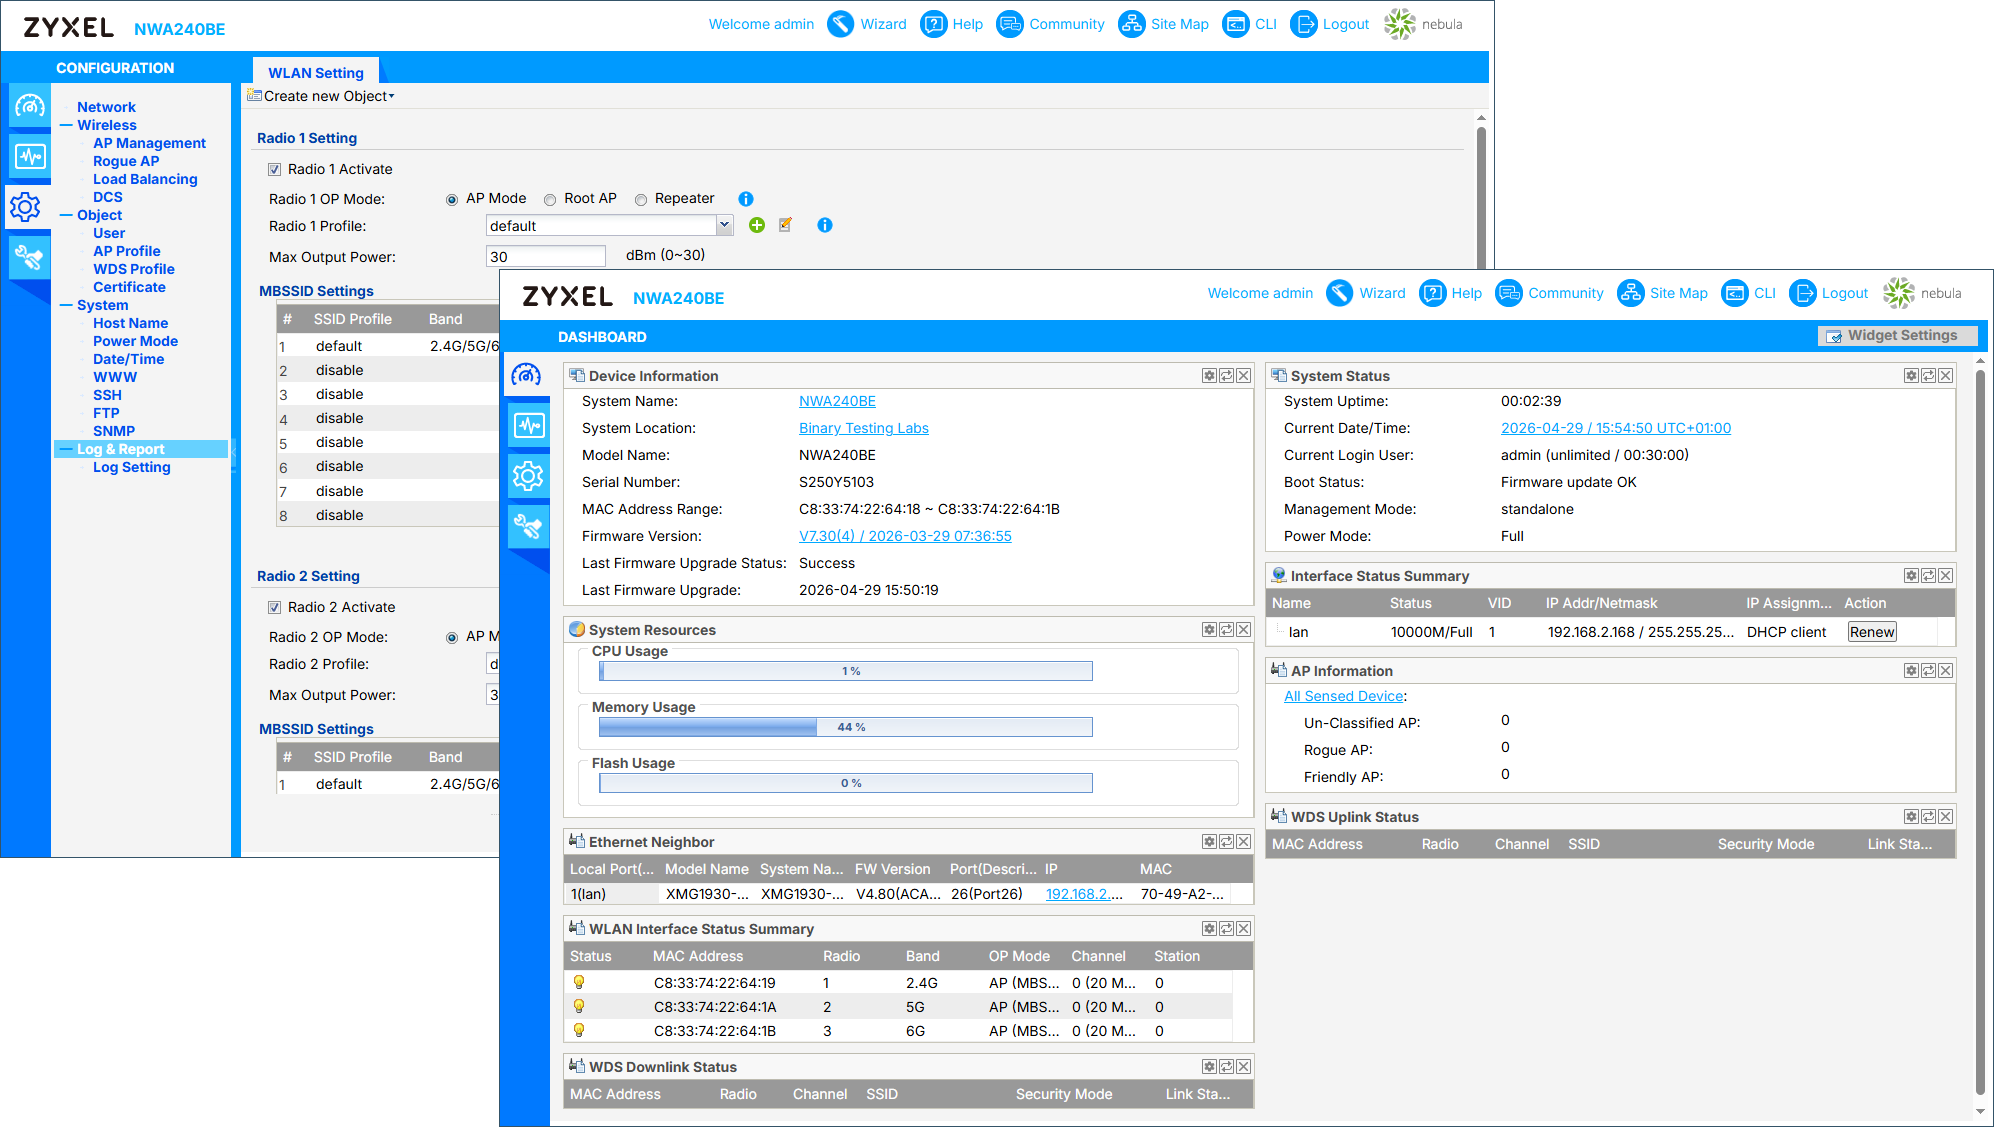Click the CLI icon in the WLAN Setting window
The width and height of the screenshot is (1994, 1127).
tap(1236, 24)
